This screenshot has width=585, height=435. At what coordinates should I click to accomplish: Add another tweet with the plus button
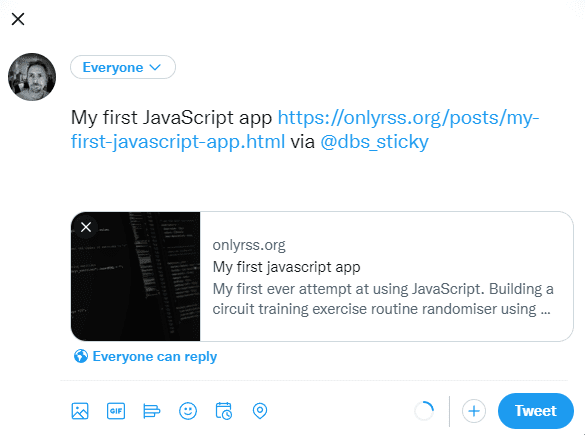click(x=474, y=411)
